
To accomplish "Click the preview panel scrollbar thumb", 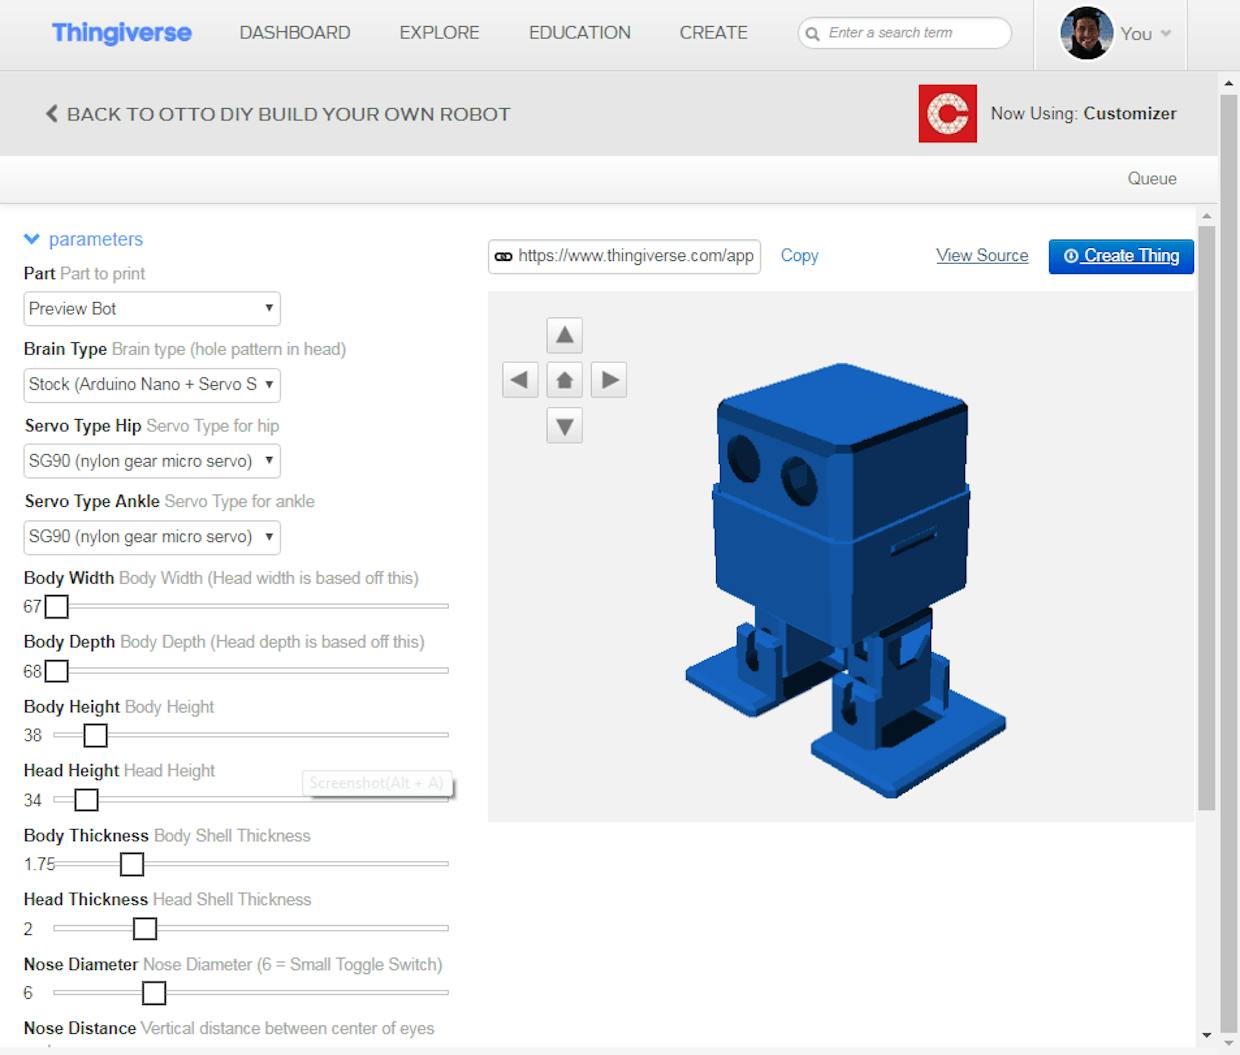I will pyautogui.click(x=1207, y=518).
